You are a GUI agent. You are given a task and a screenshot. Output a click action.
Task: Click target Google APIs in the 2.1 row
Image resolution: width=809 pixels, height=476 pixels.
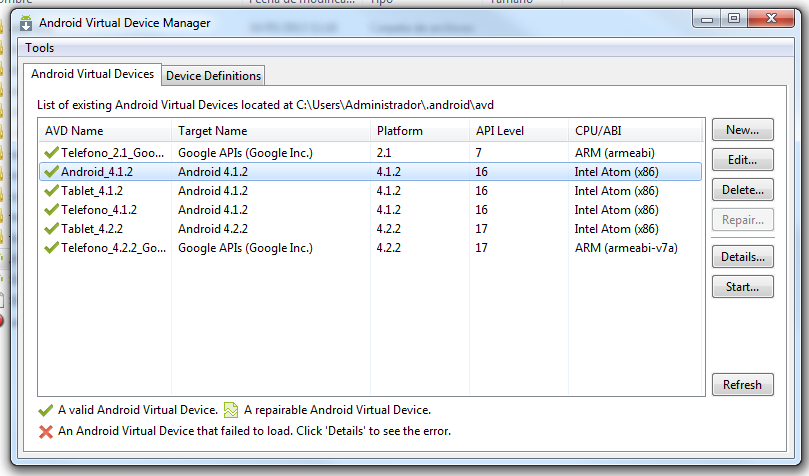245,153
